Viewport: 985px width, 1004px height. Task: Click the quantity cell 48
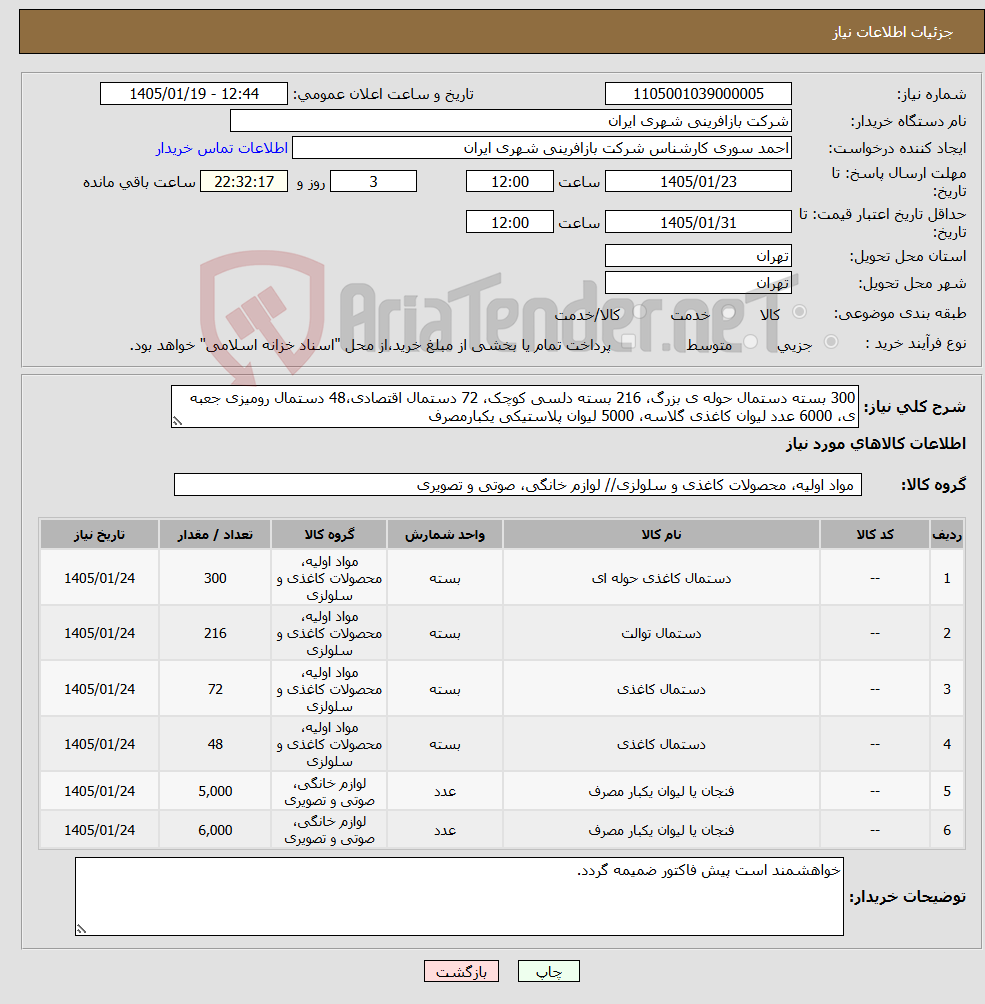coord(215,744)
